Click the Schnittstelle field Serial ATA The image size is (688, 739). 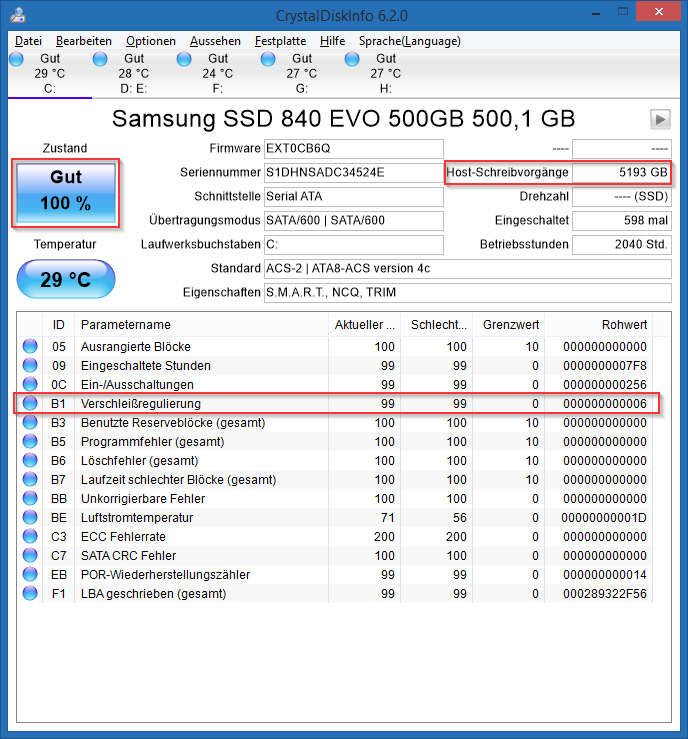[353, 197]
